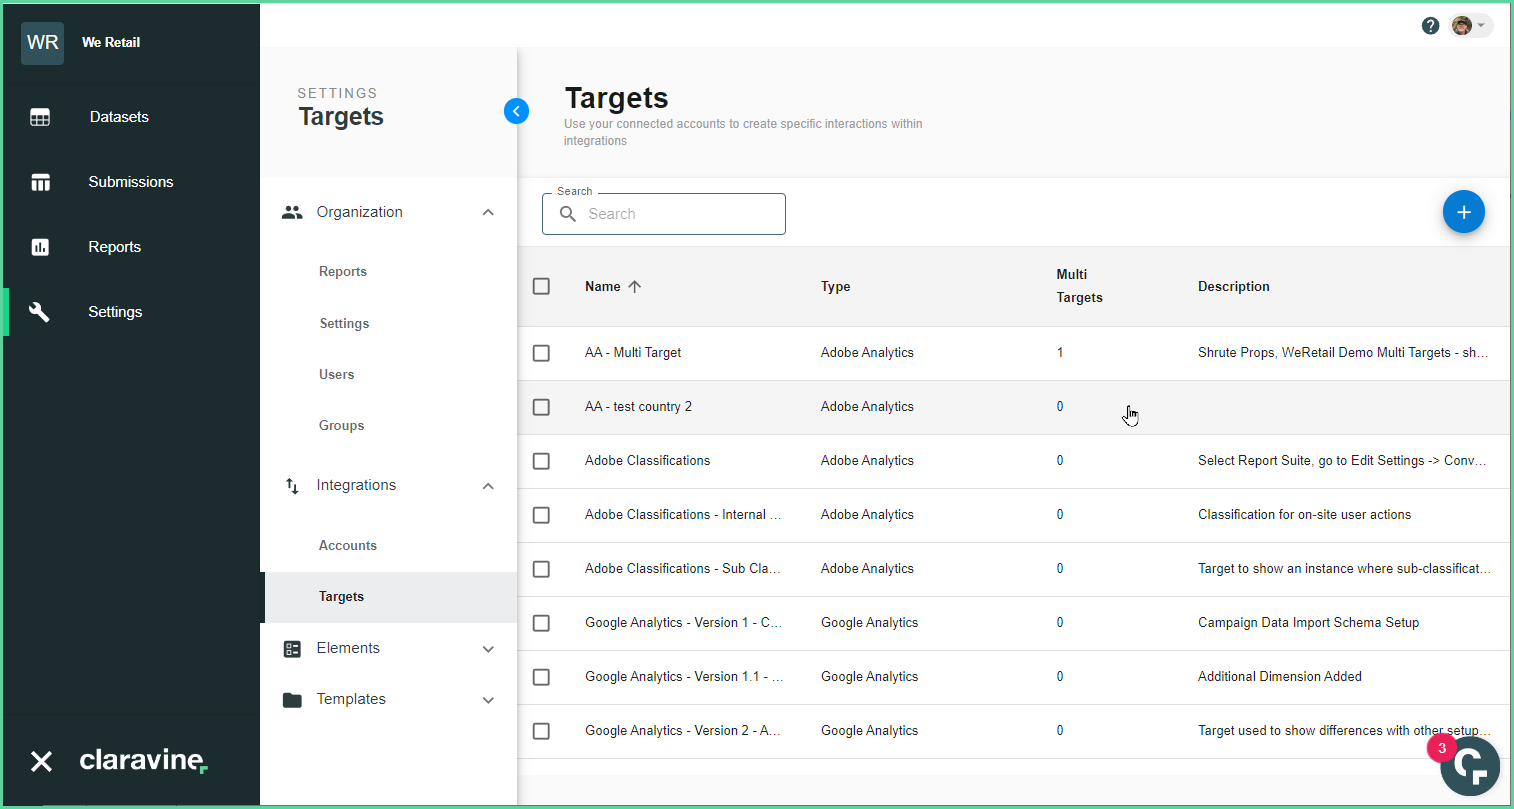Expand the Elements section chevron
This screenshot has width=1514, height=809.
click(x=488, y=649)
